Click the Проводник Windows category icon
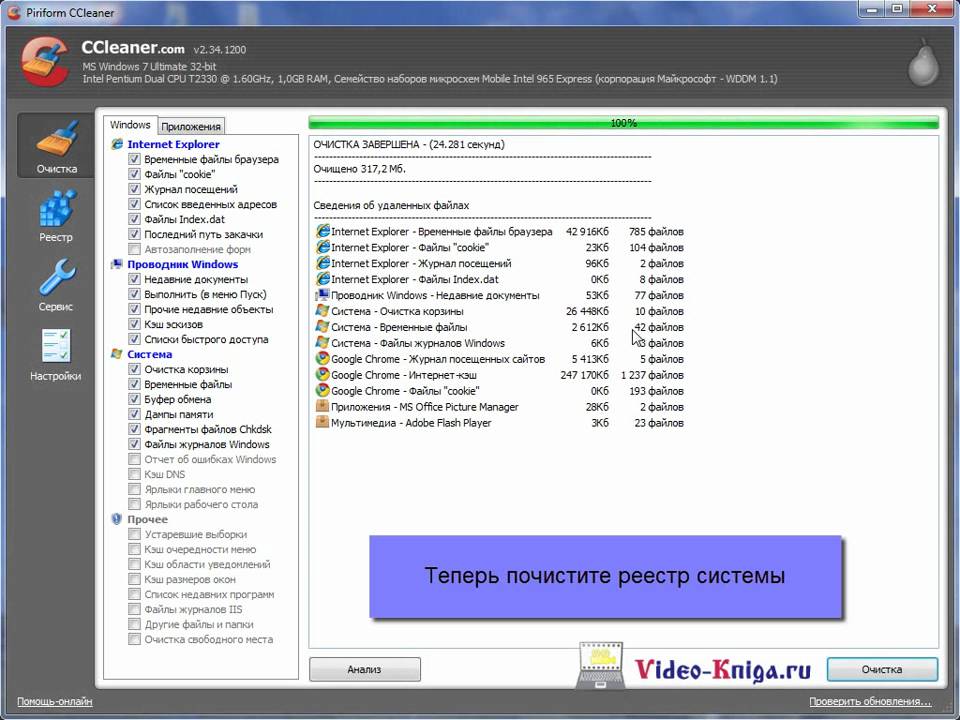The width and height of the screenshot is (960, 720). pyautogui.click(x=117, y=264)
